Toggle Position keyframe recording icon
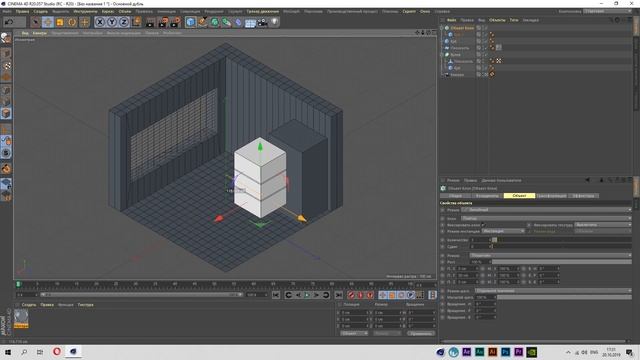Image resolution: width=640 pixels, height=360 pixels. 383,295
